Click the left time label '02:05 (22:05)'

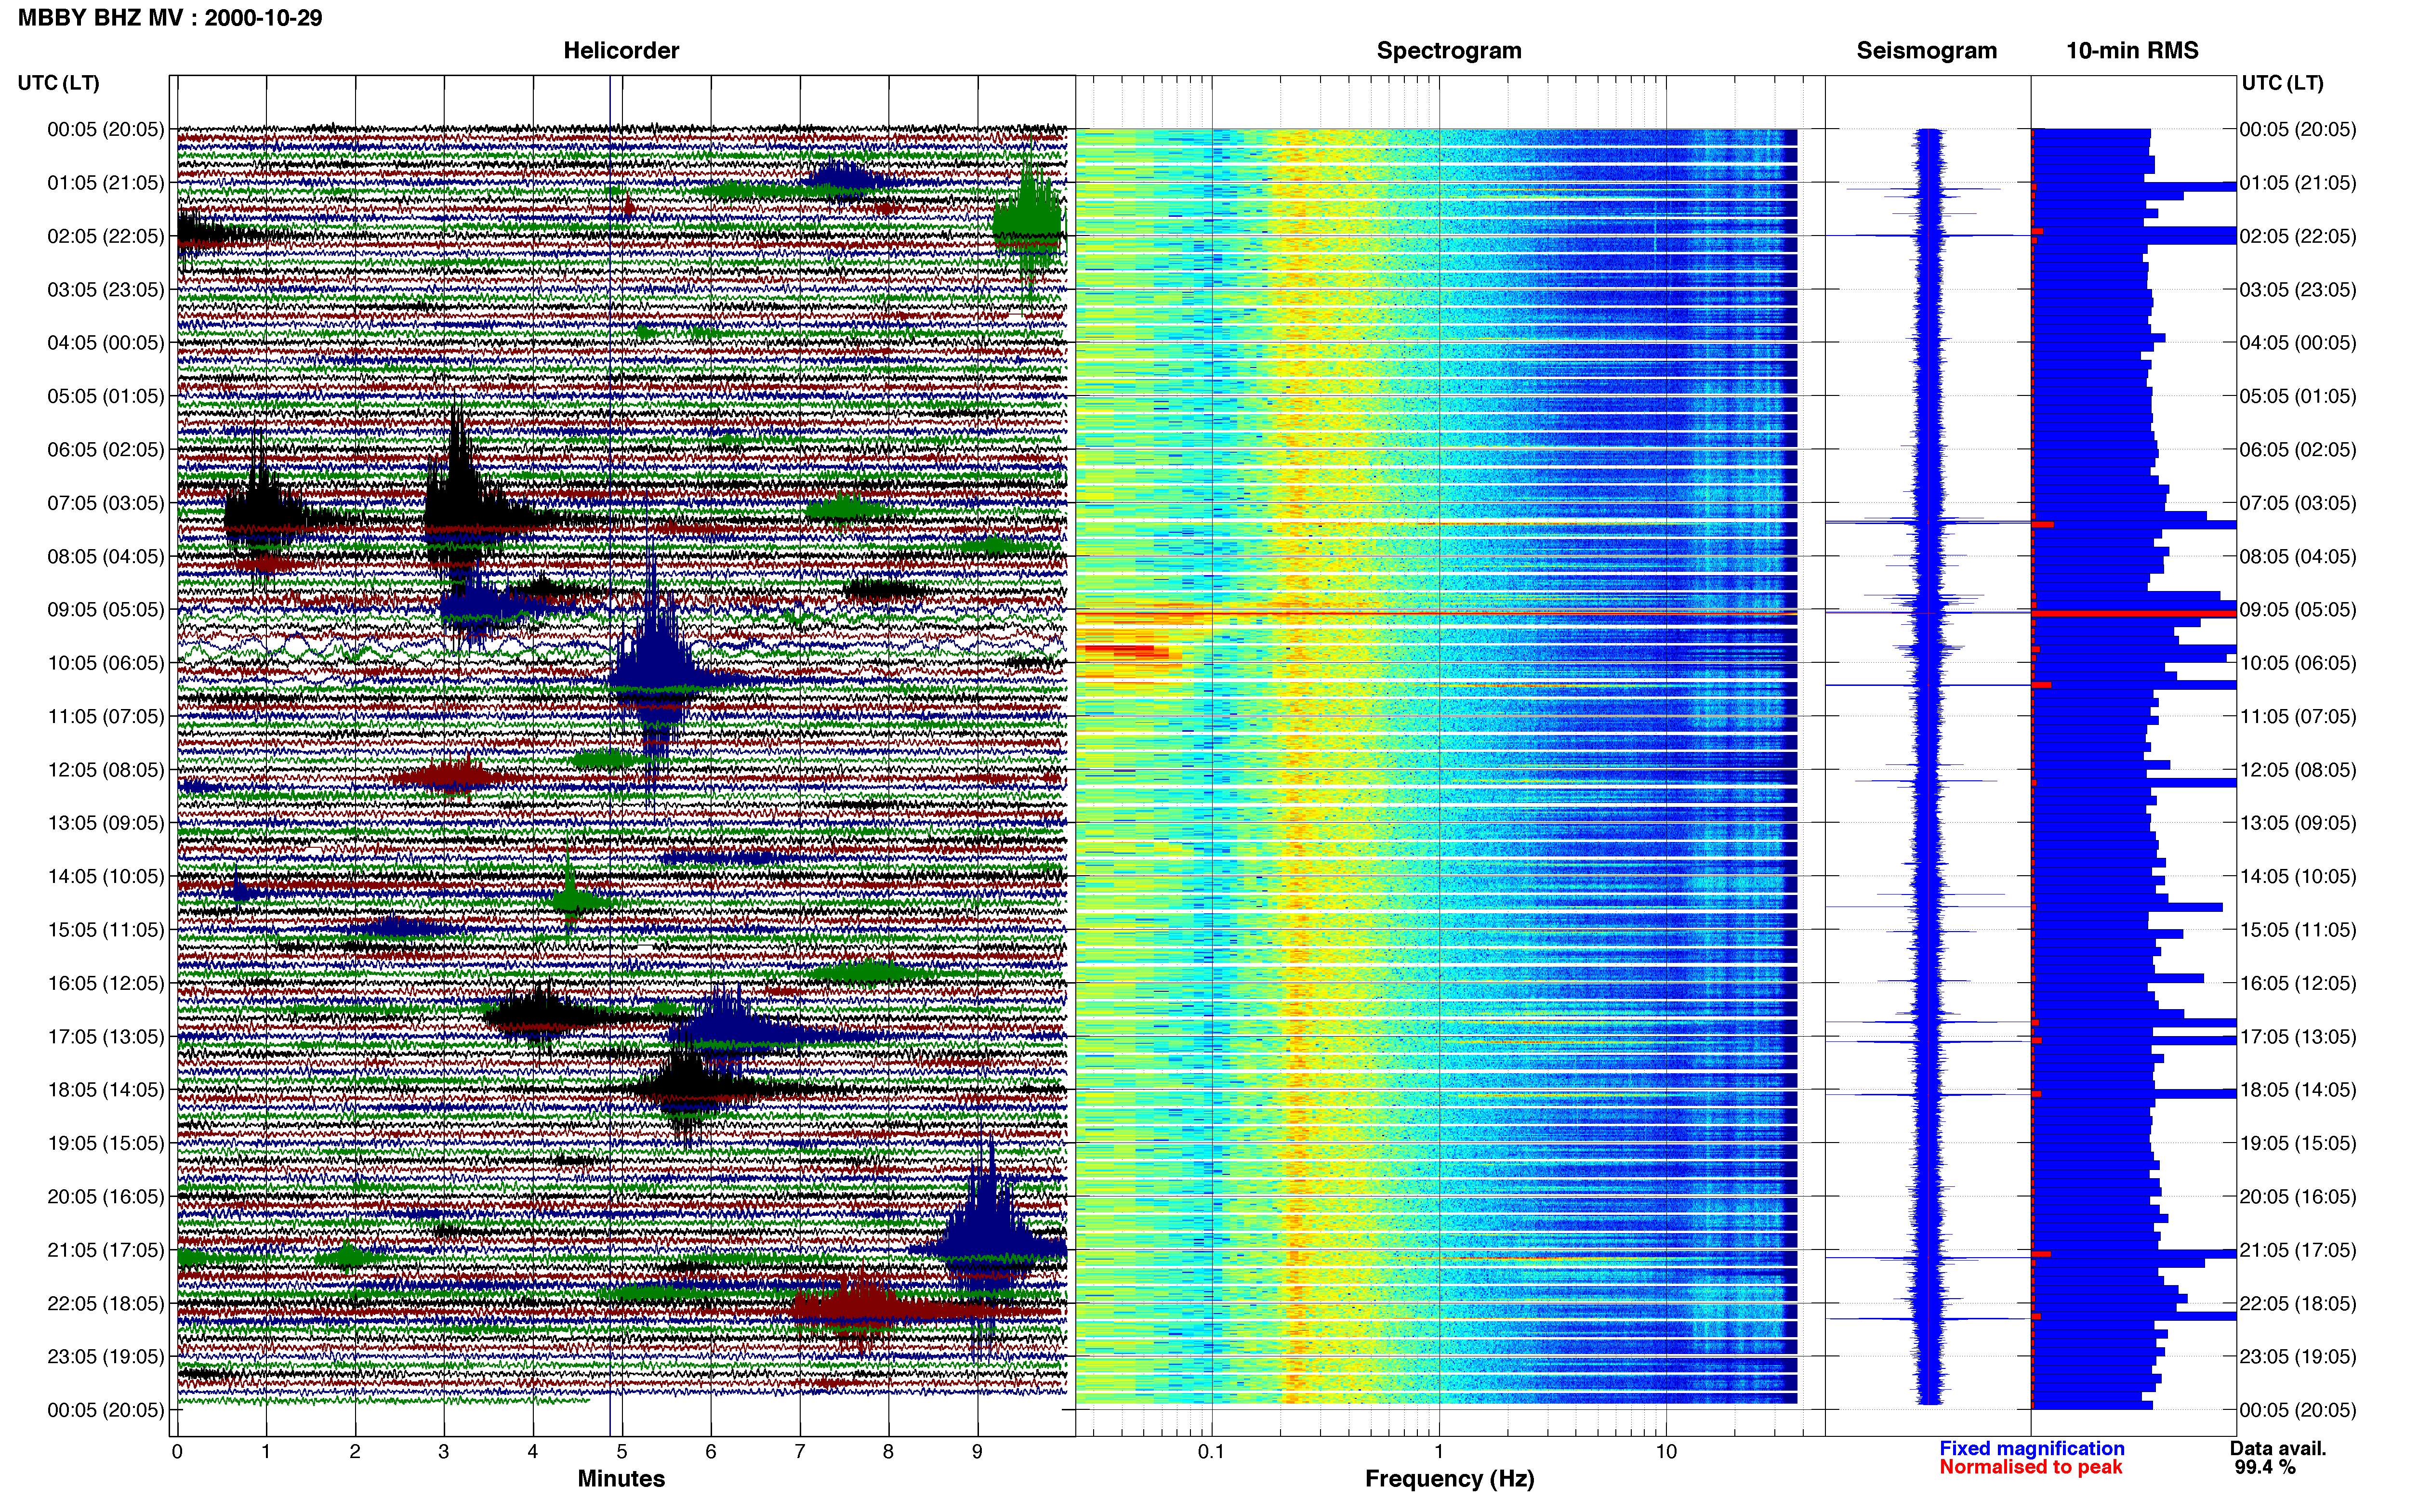pos(105,236)
